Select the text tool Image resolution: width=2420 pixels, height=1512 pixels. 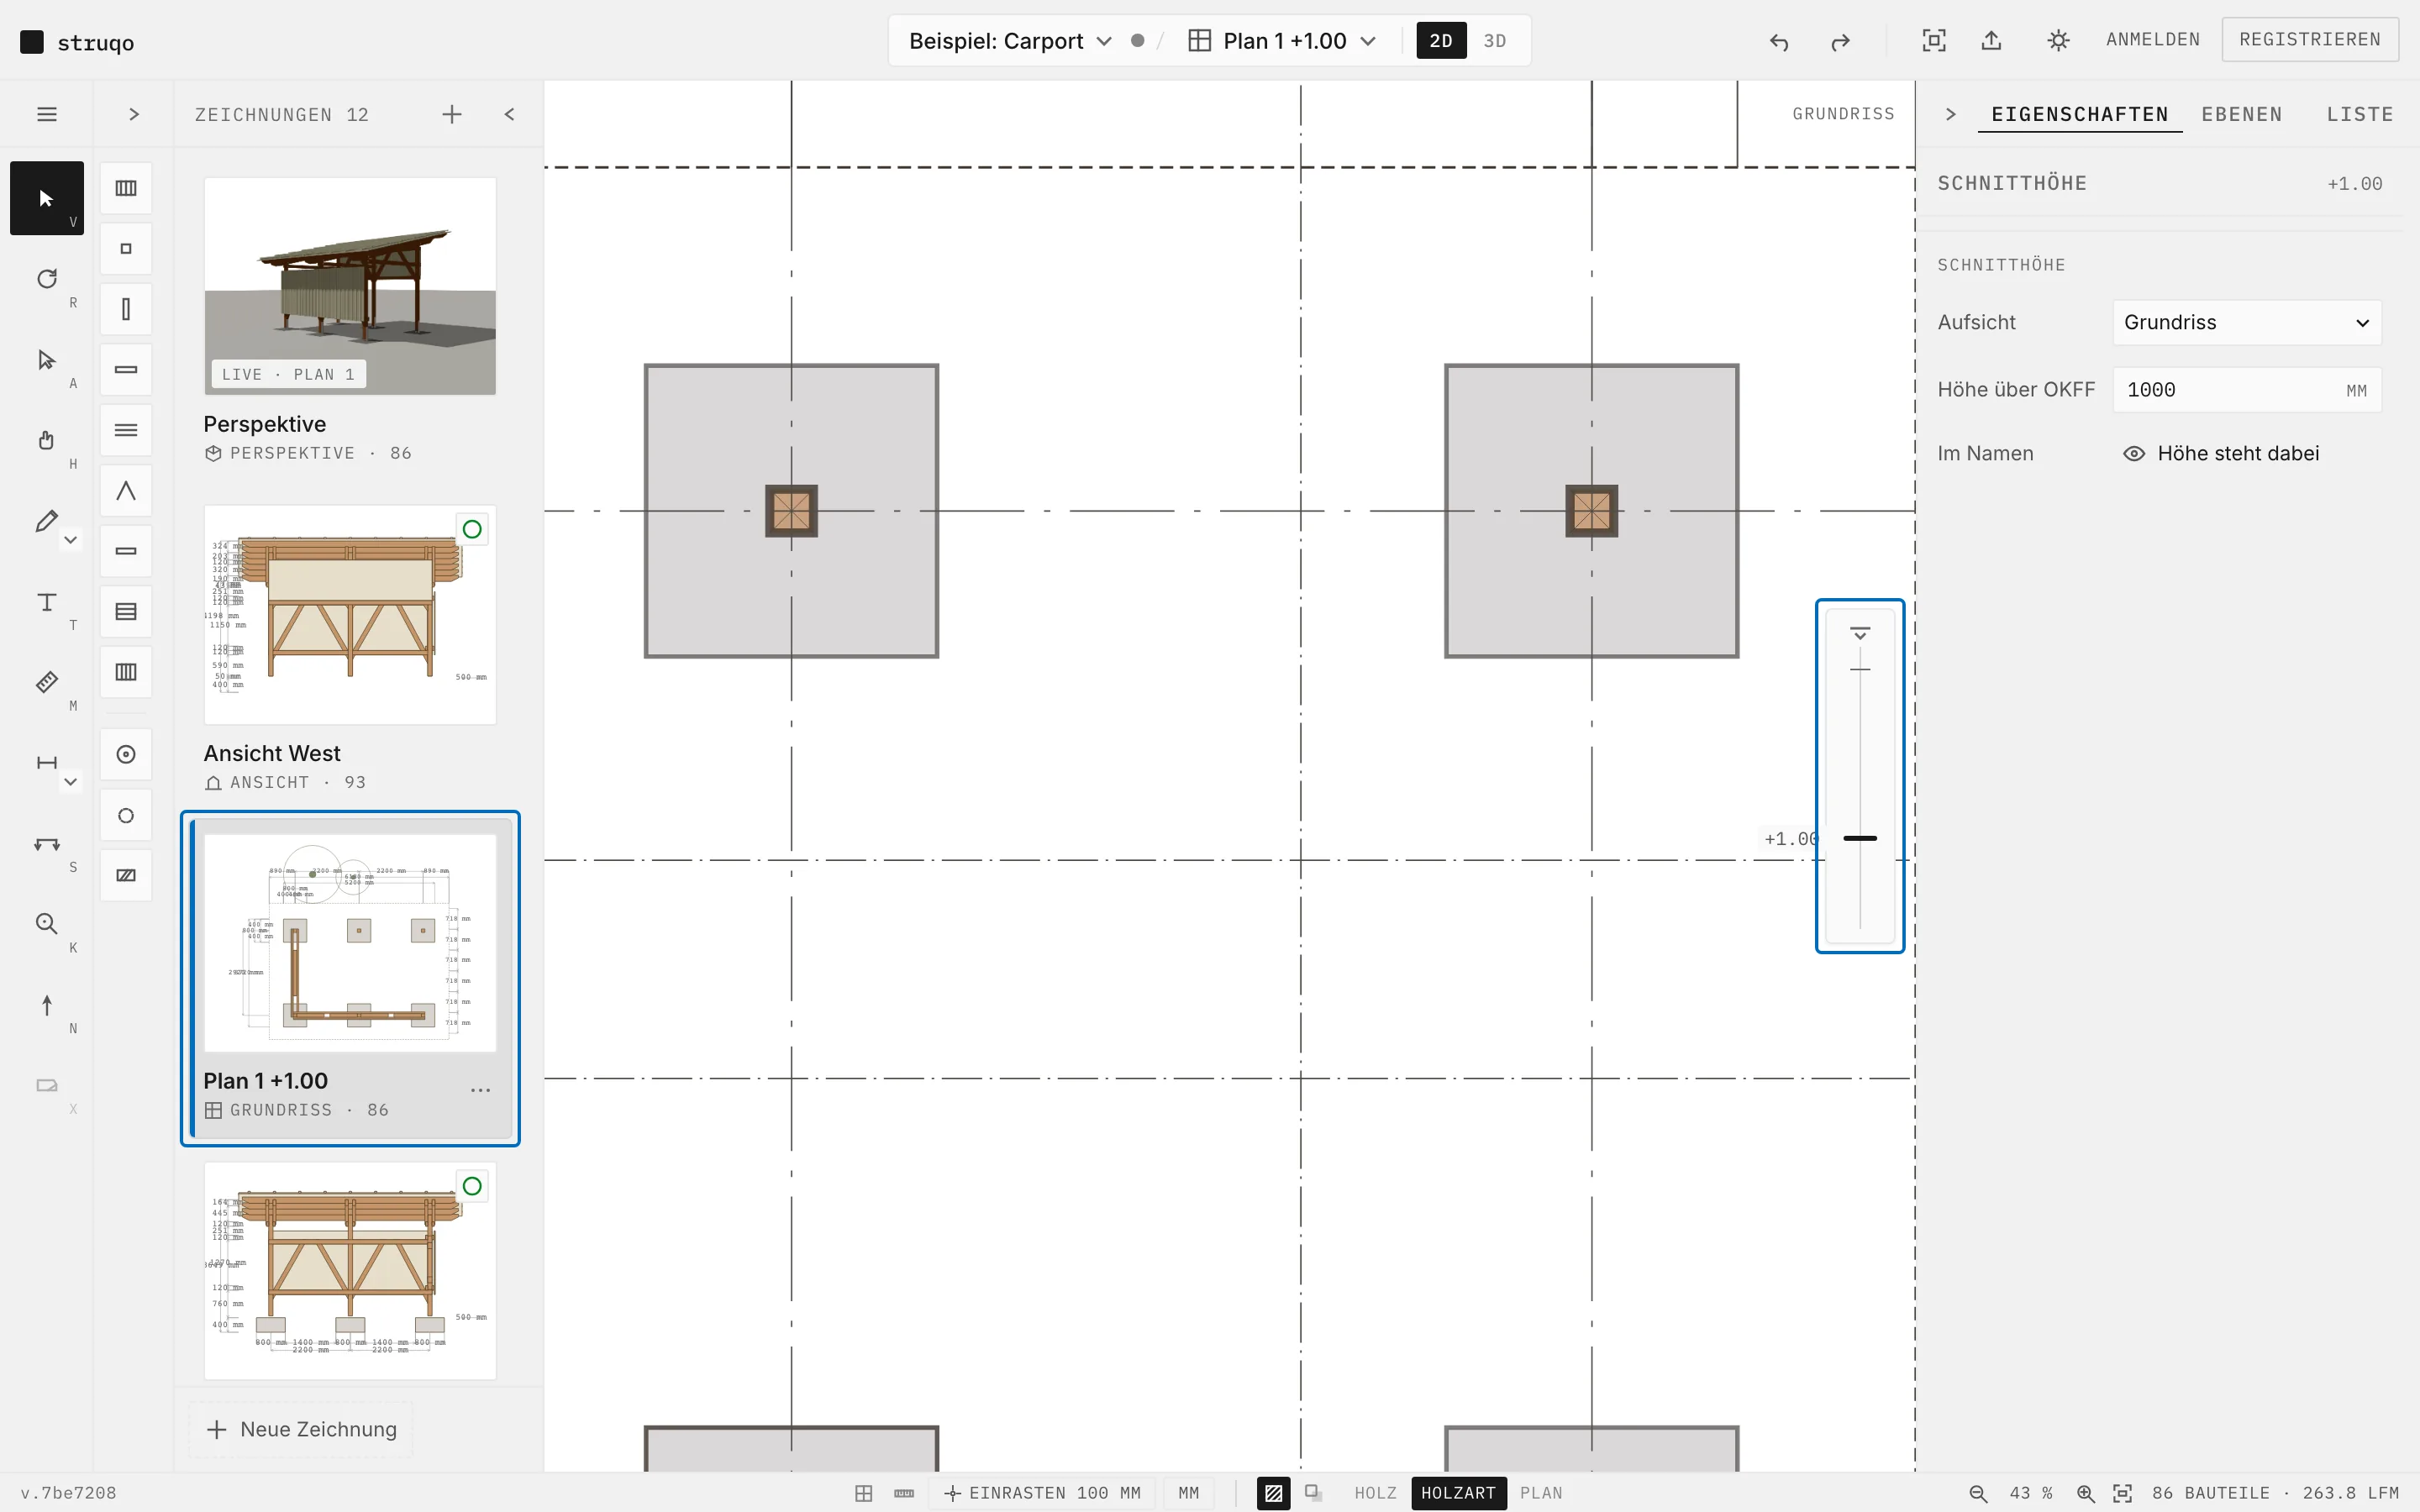click(x=47, y=602)
